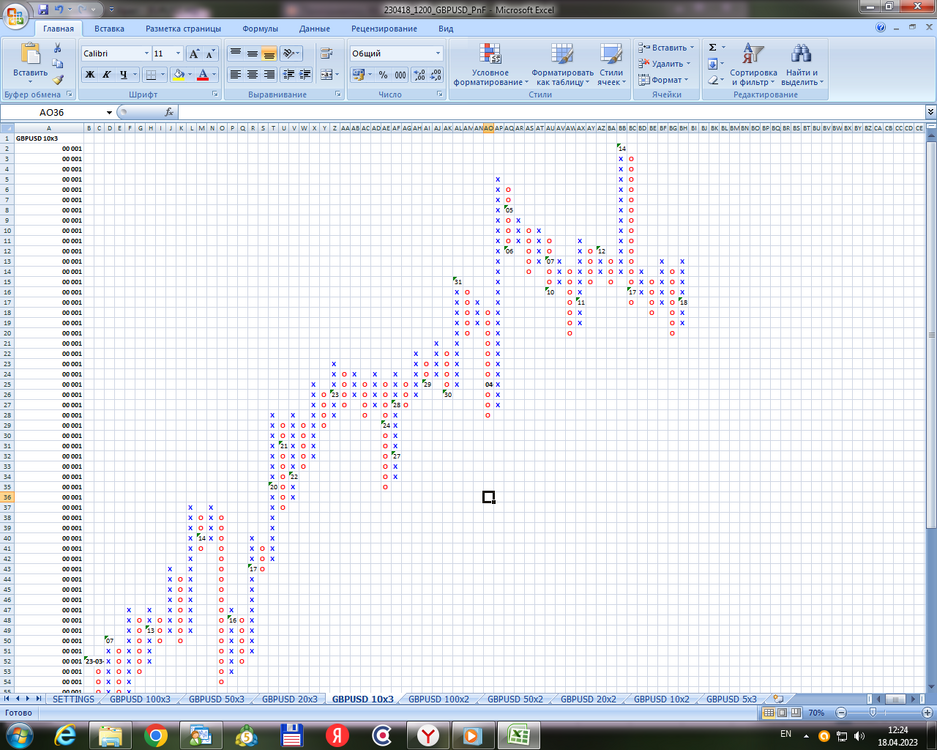Open Удалить cells dropdown
This screenshot has height=750, width=937.
click(665, 63)
